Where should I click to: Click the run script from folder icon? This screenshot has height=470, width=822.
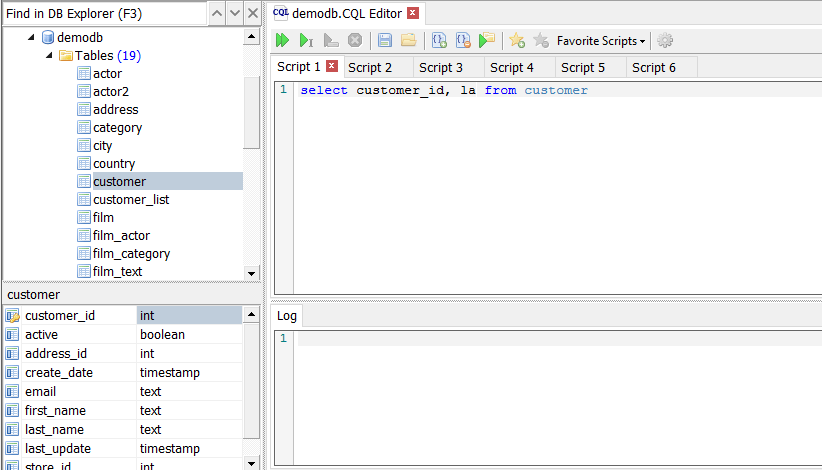point(487,41)
